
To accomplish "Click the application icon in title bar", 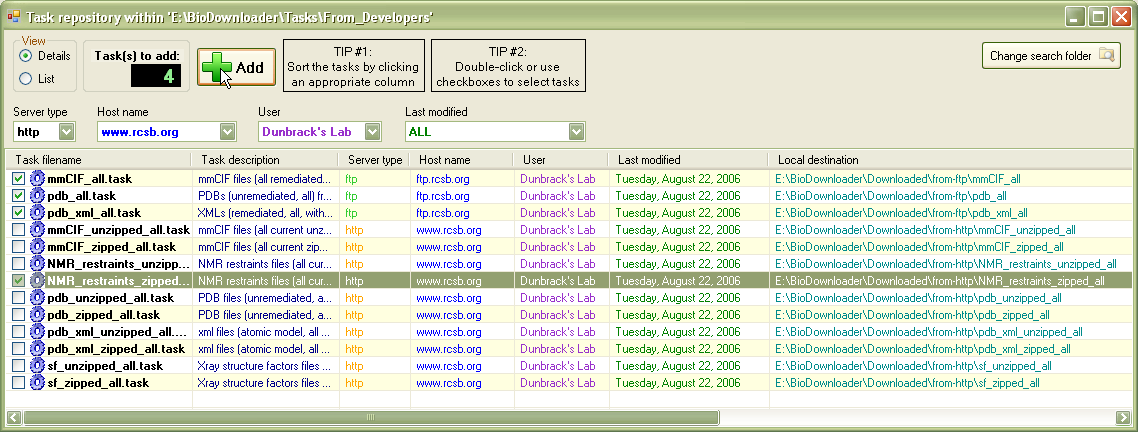I will click(14, 16).
